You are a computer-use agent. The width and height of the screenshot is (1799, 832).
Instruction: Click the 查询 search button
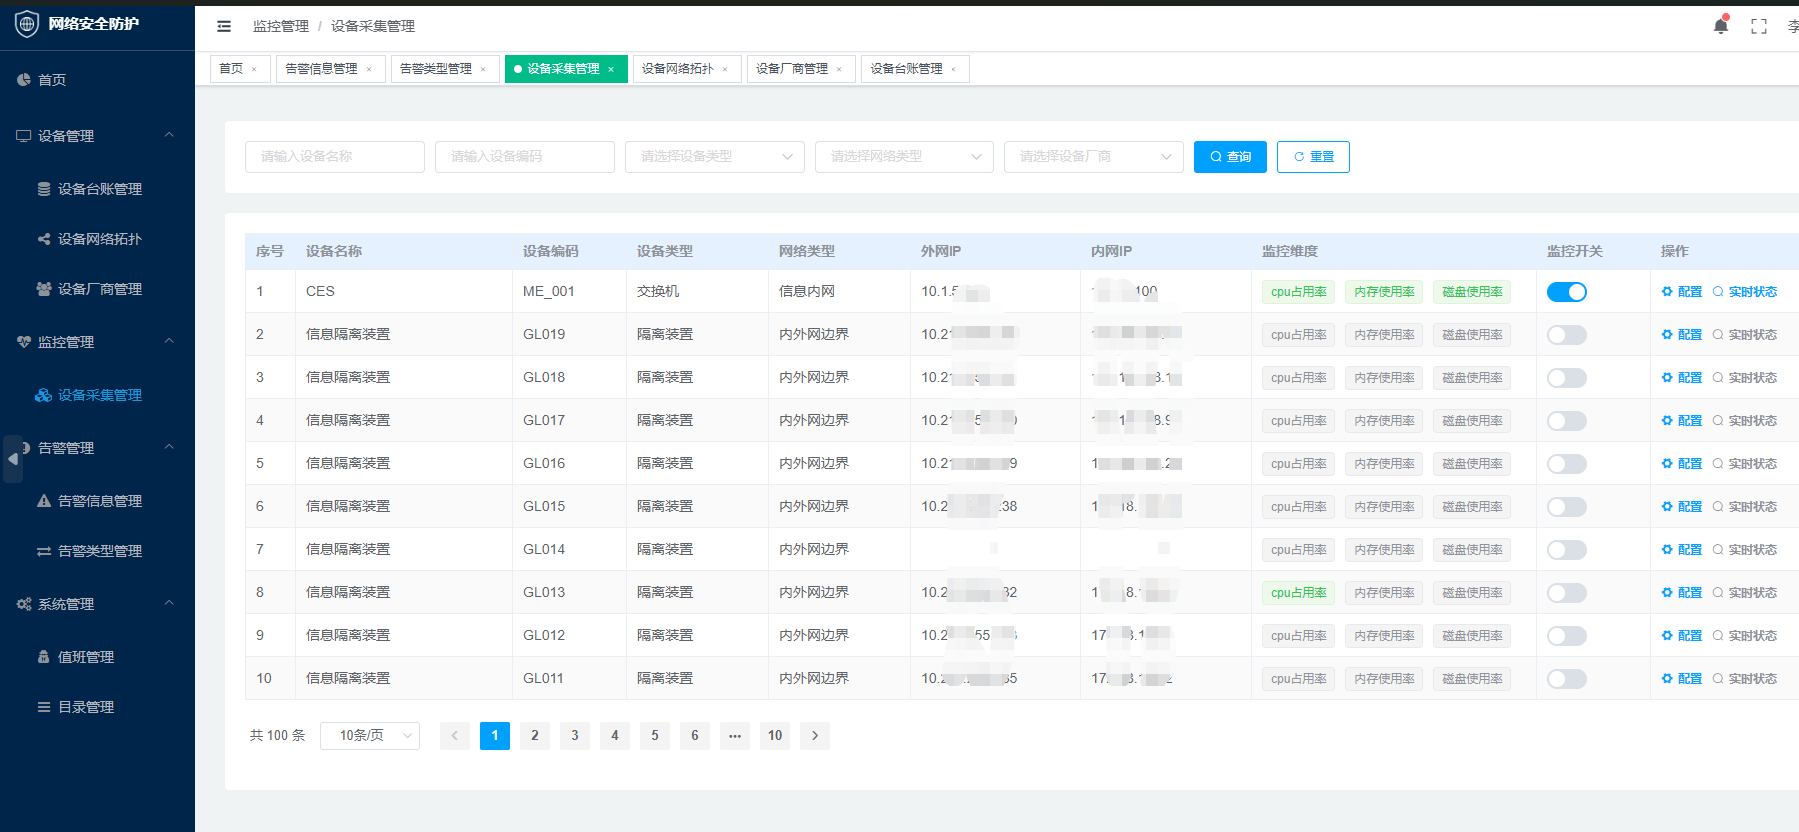pyautogui.click(x=1230, y=157)
